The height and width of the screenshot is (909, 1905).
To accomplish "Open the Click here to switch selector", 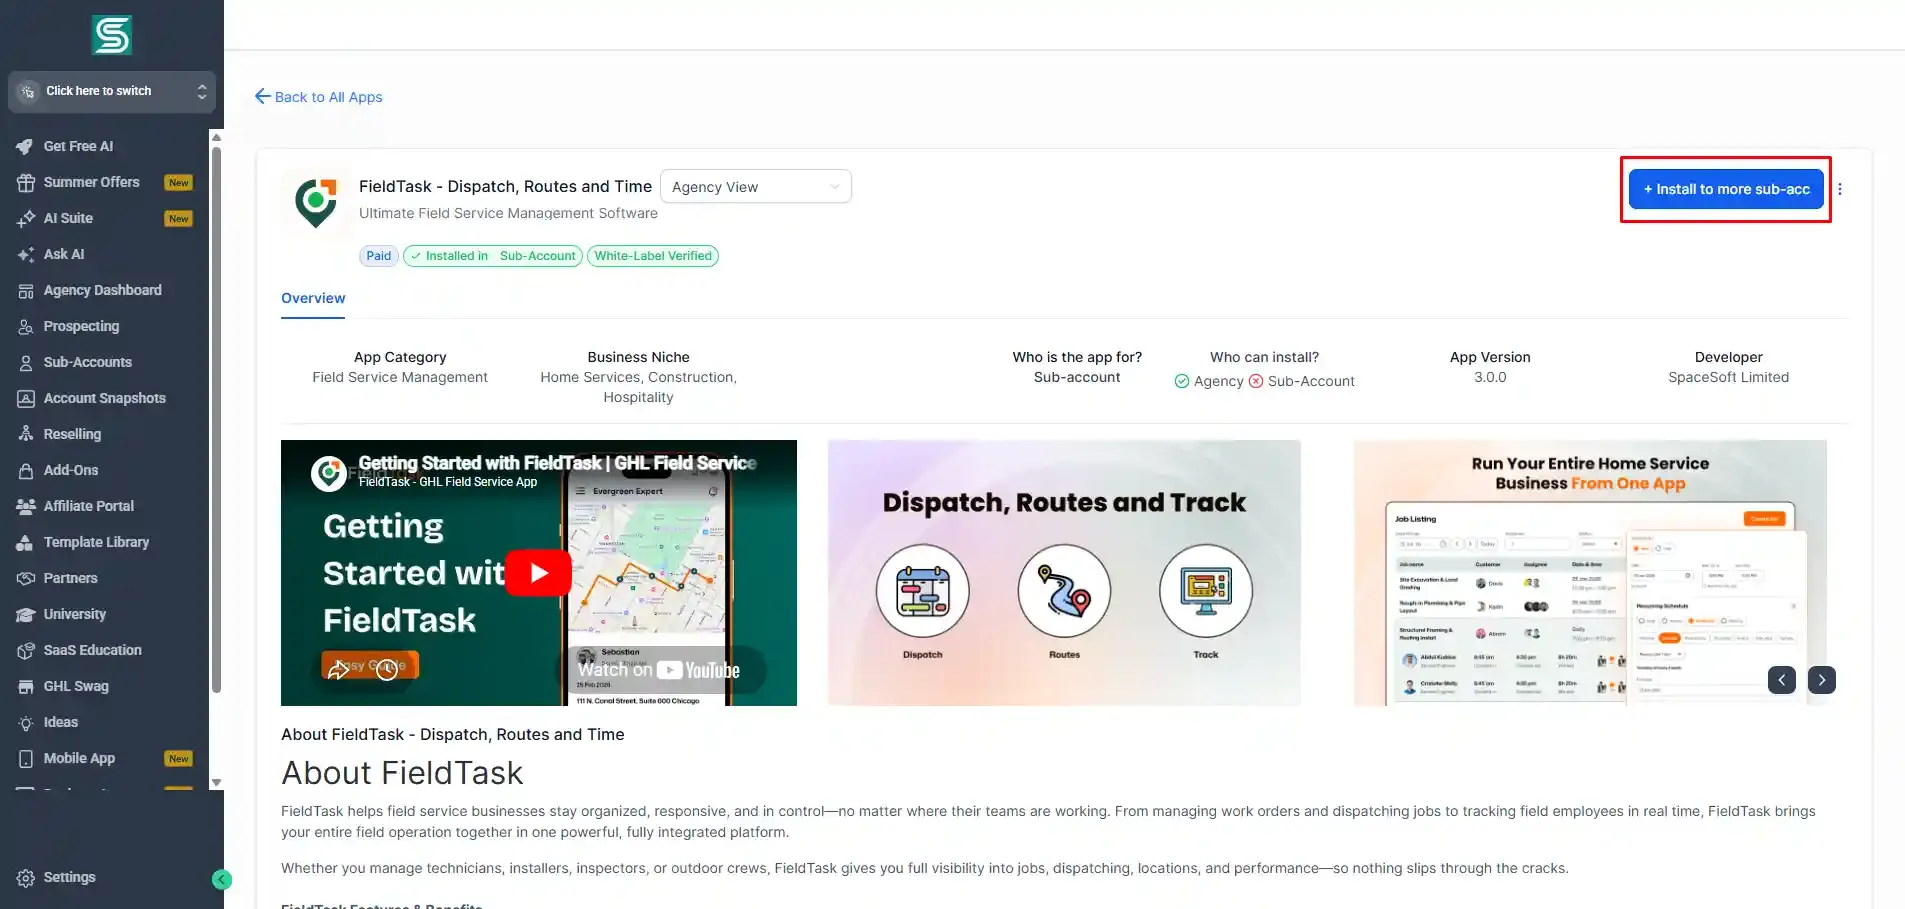I will coord(112,91).
